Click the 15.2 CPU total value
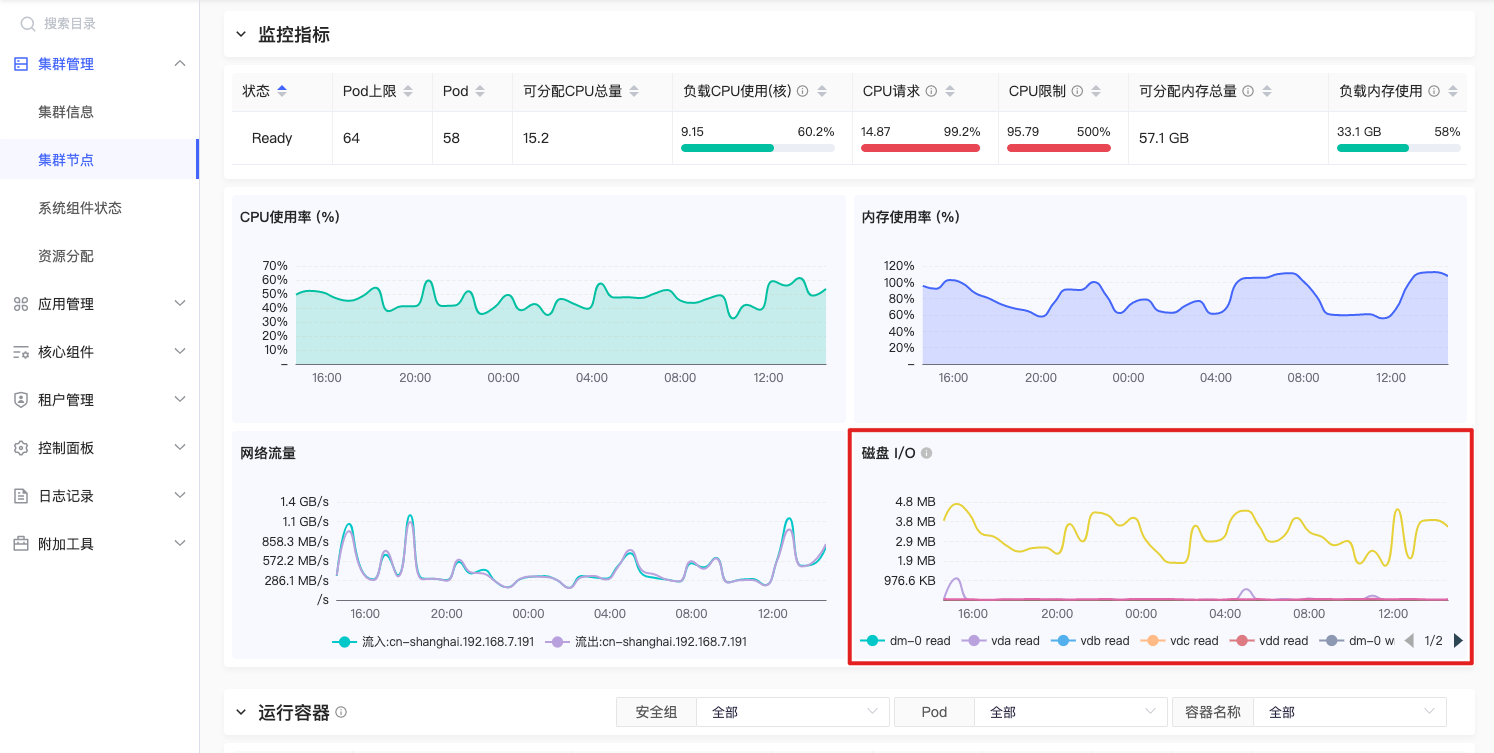The height and width of the screenshot is (753, 1494). (x=536, y=138)
